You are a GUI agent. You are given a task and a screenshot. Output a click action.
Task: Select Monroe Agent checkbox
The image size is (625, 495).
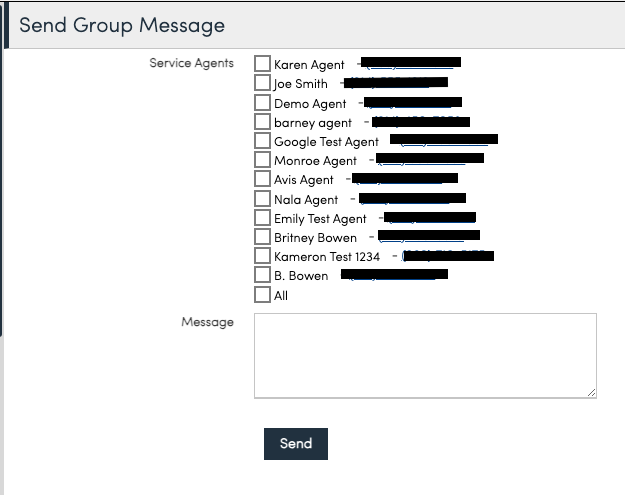tap(262, 159)
